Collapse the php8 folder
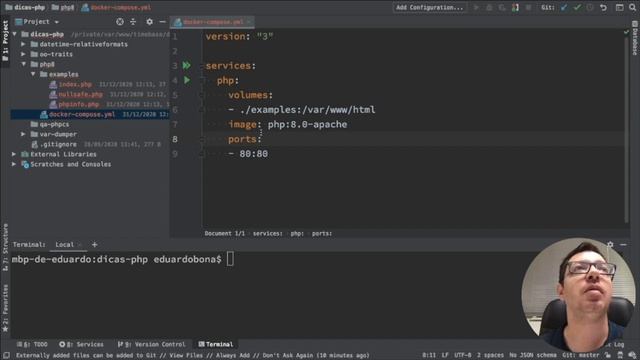Screen dimensions: 640x360 pyautogui.click(x=23, y=64)
